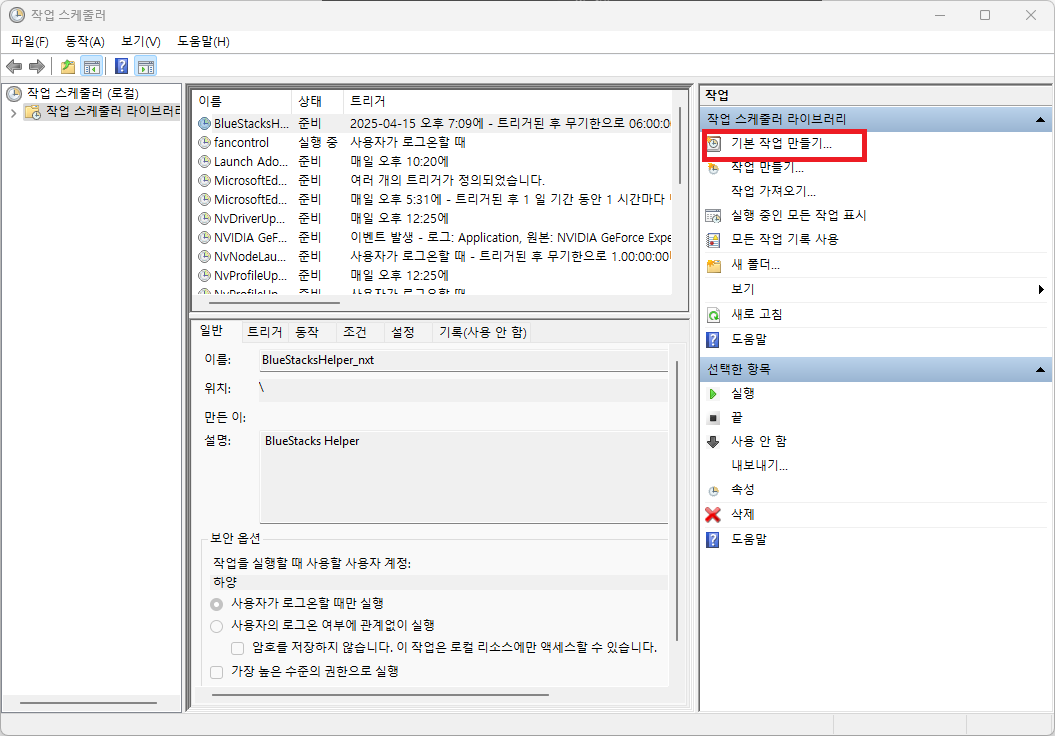Viewport: 1055px width, 736px height.
Task: Open help from the toolbar question-mark icon
Action: [x=122, y=67]
